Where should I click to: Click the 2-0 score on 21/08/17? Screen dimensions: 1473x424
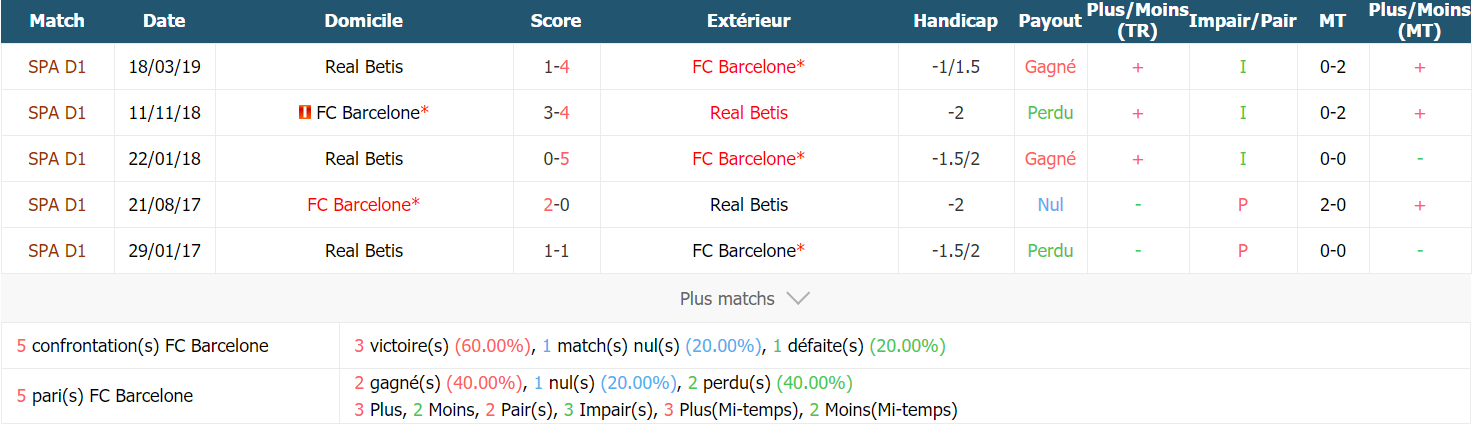pyautogui.click(x=557, y=205)
